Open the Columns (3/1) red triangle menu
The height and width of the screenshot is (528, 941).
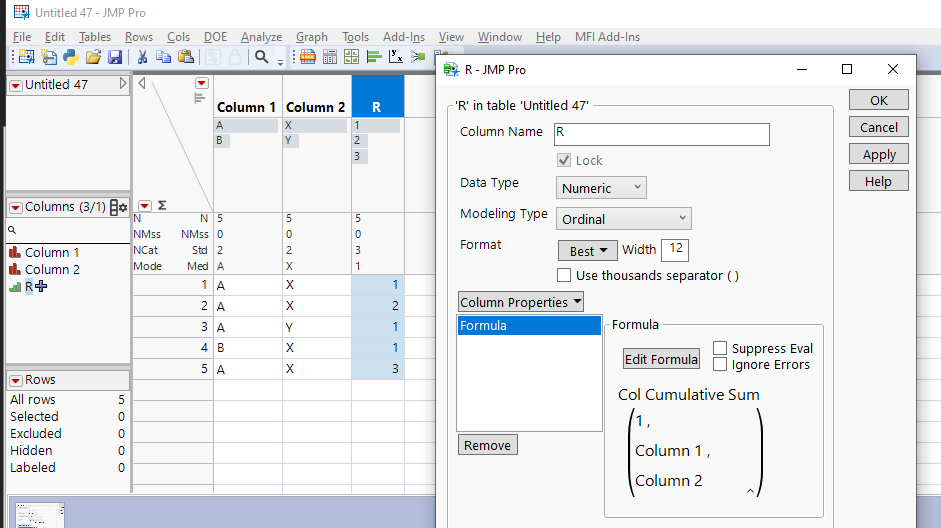click(x=16, y=208)
